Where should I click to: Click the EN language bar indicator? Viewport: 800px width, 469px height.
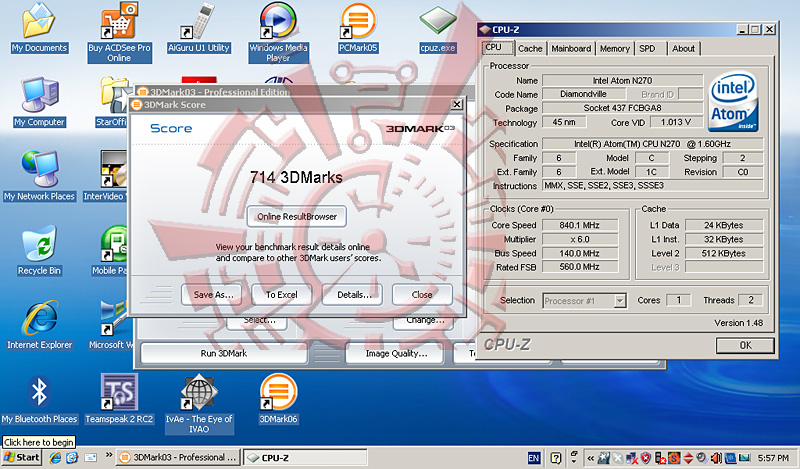534,458
